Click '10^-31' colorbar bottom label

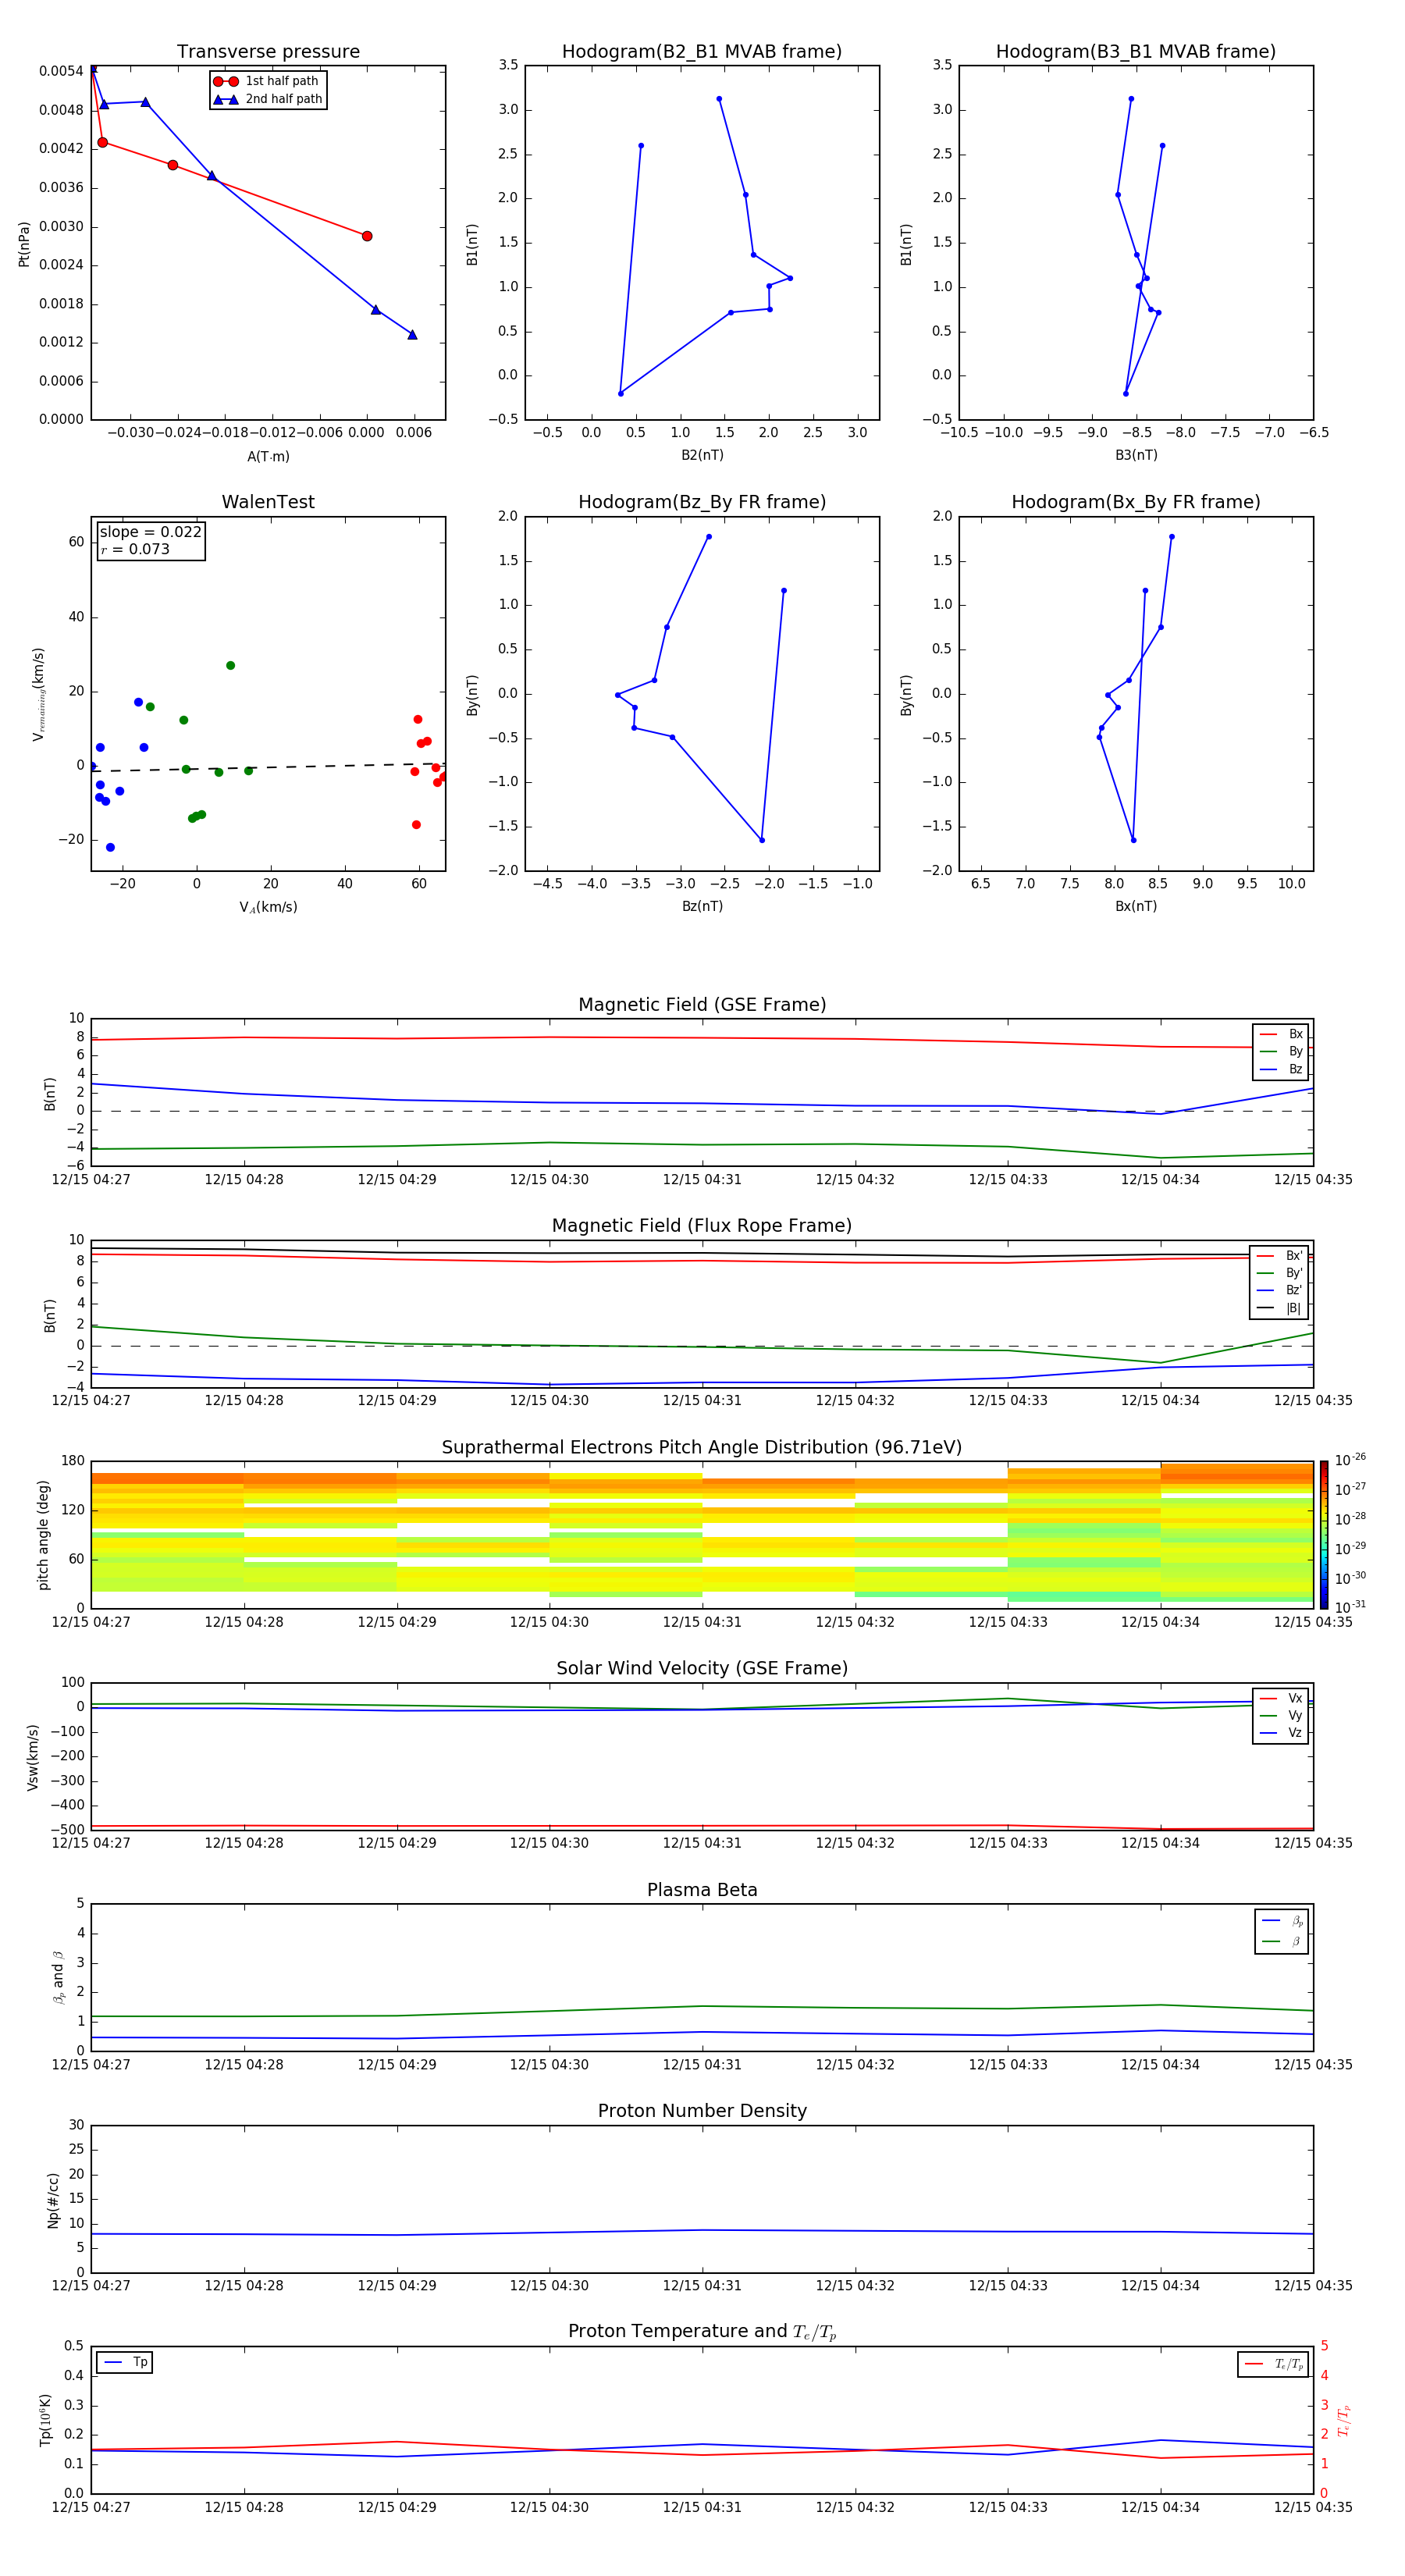tap(1350, 1607)
